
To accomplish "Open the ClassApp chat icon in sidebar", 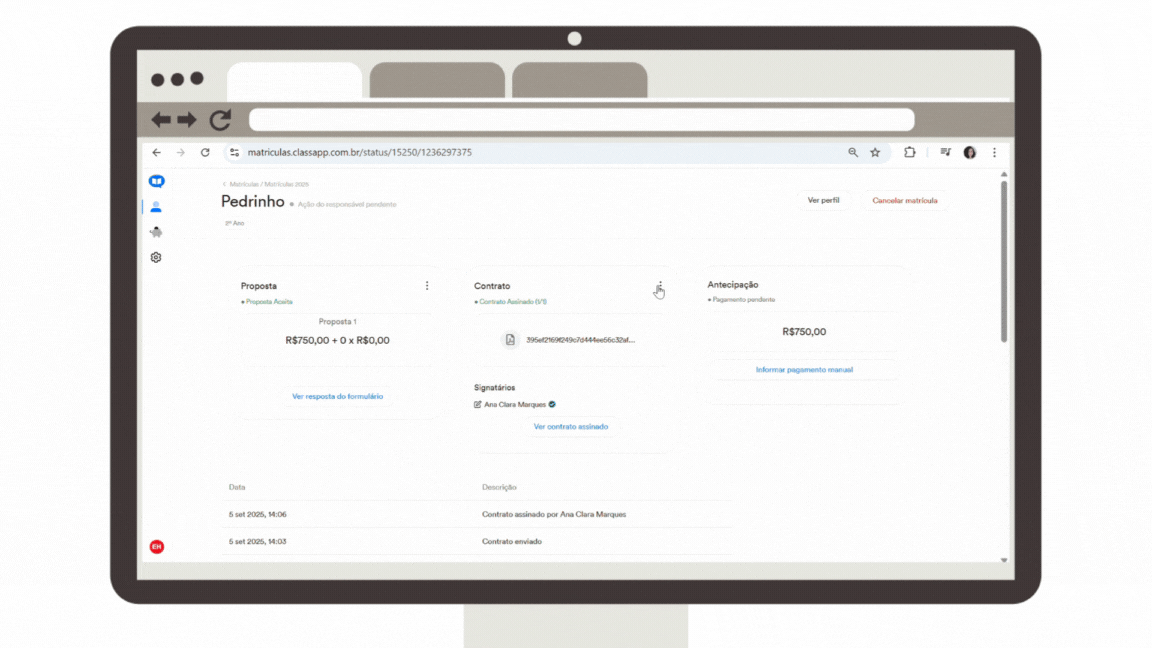I will (x=156, y=181).
